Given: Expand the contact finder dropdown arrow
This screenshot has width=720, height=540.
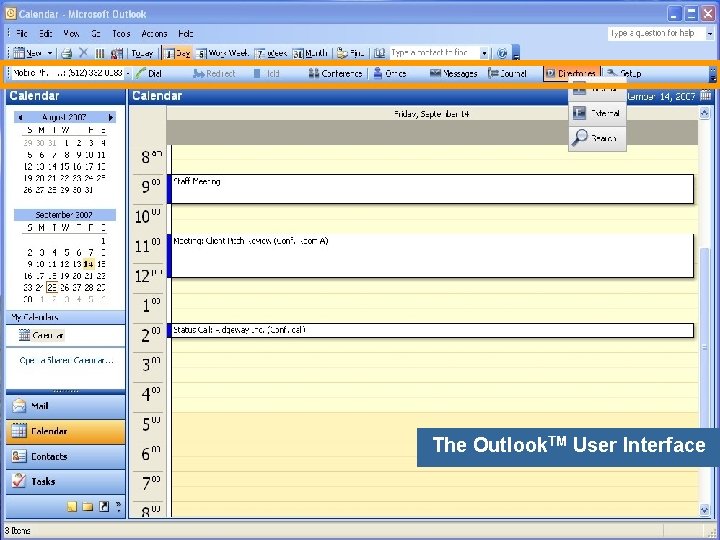Looking at the screenshot, I should point(484,53).
